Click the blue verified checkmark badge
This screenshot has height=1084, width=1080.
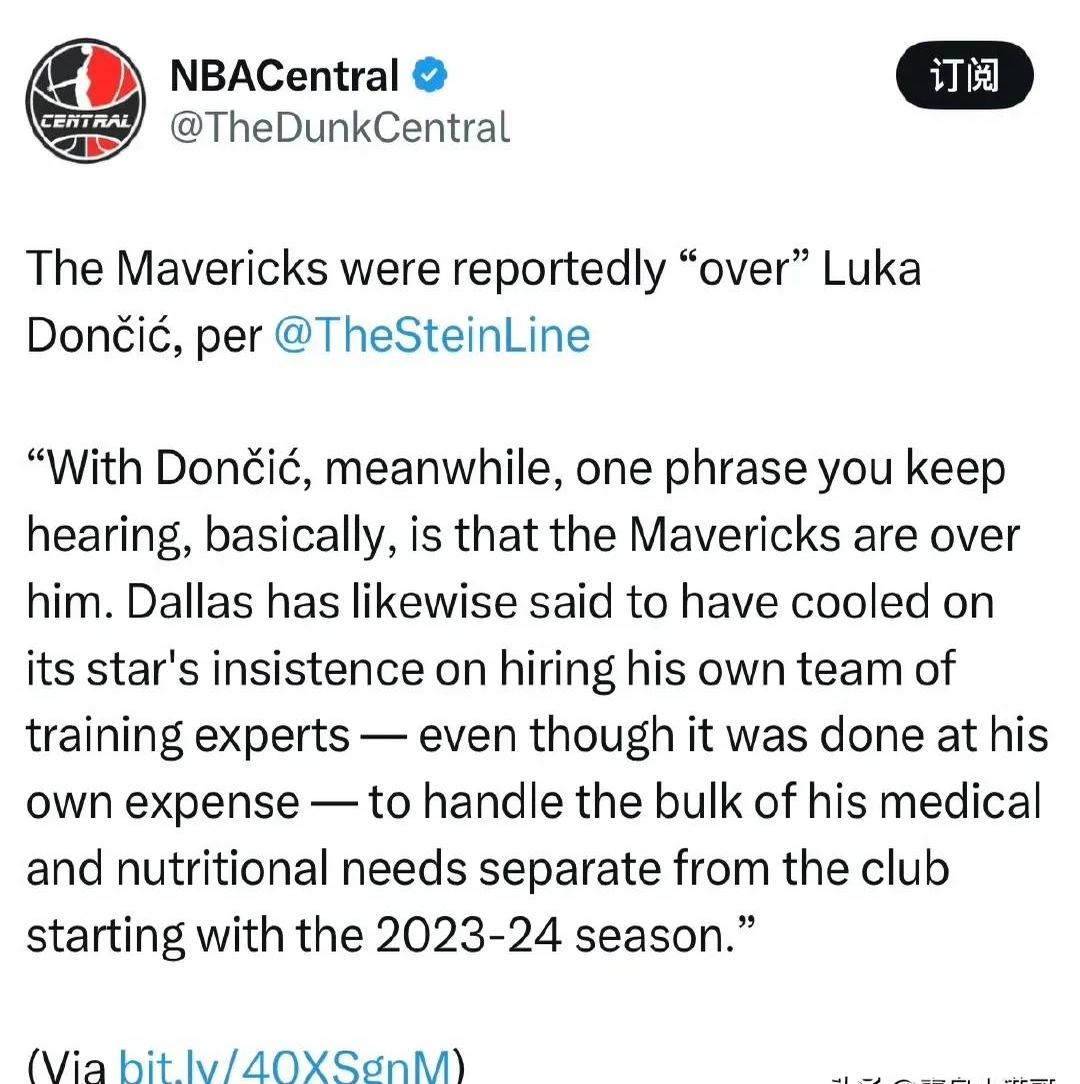click(x=430, y=75)
